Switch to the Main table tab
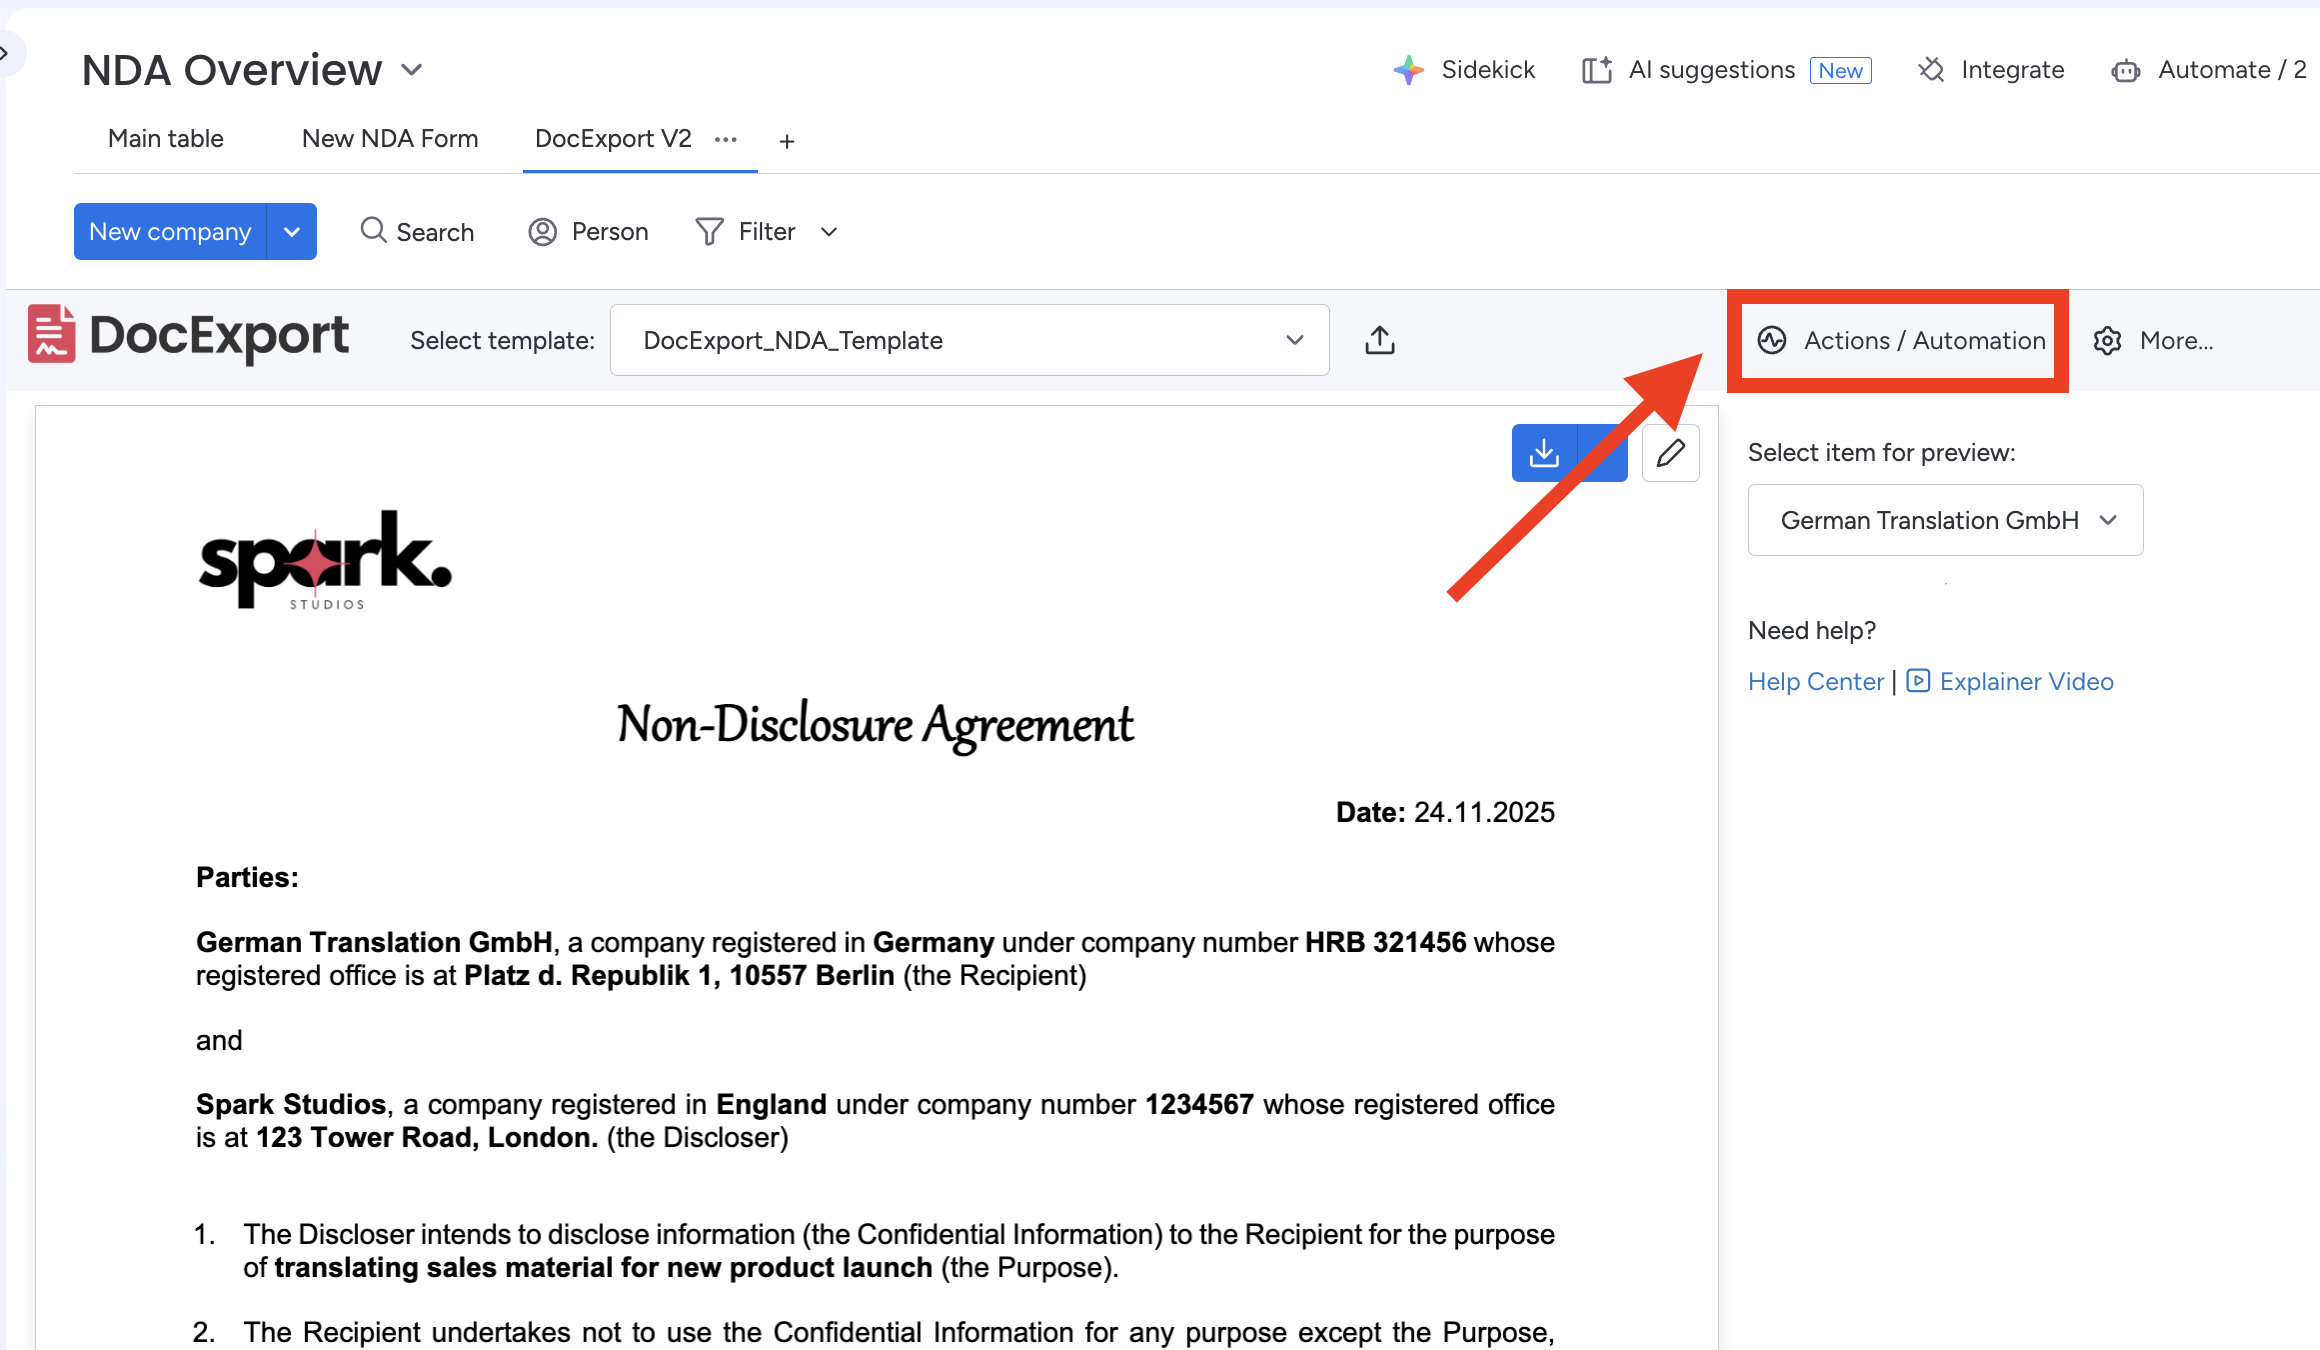This screenshot has height=1350, width=2320. pos(166,139)
